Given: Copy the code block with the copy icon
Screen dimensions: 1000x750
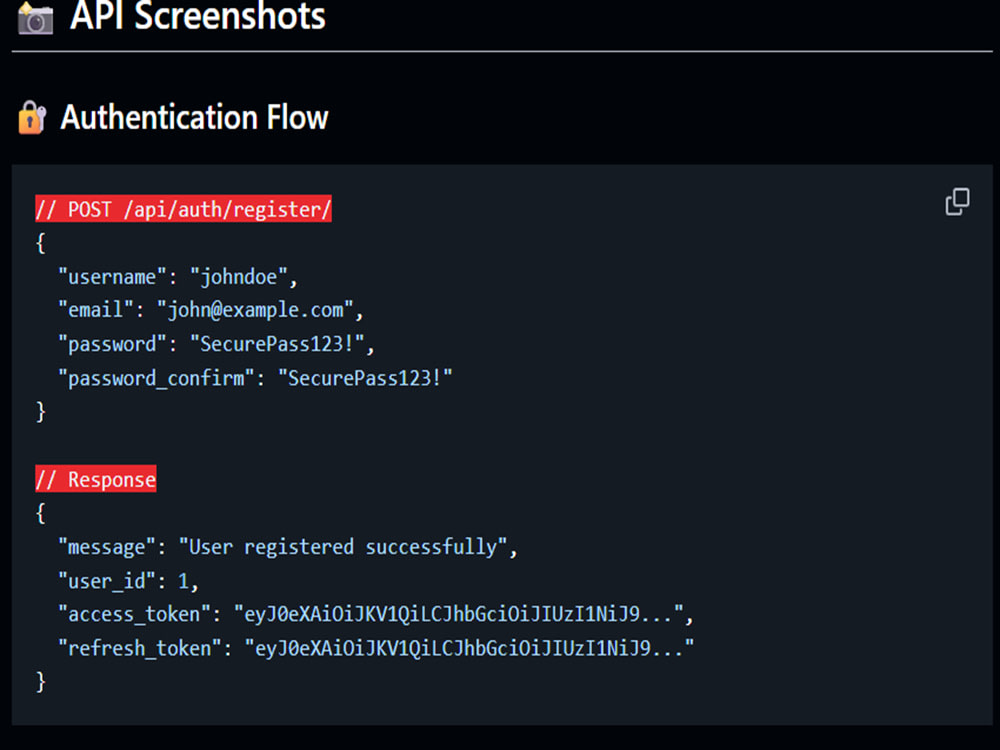Looking at the screenshot, I should coord(957,202).
